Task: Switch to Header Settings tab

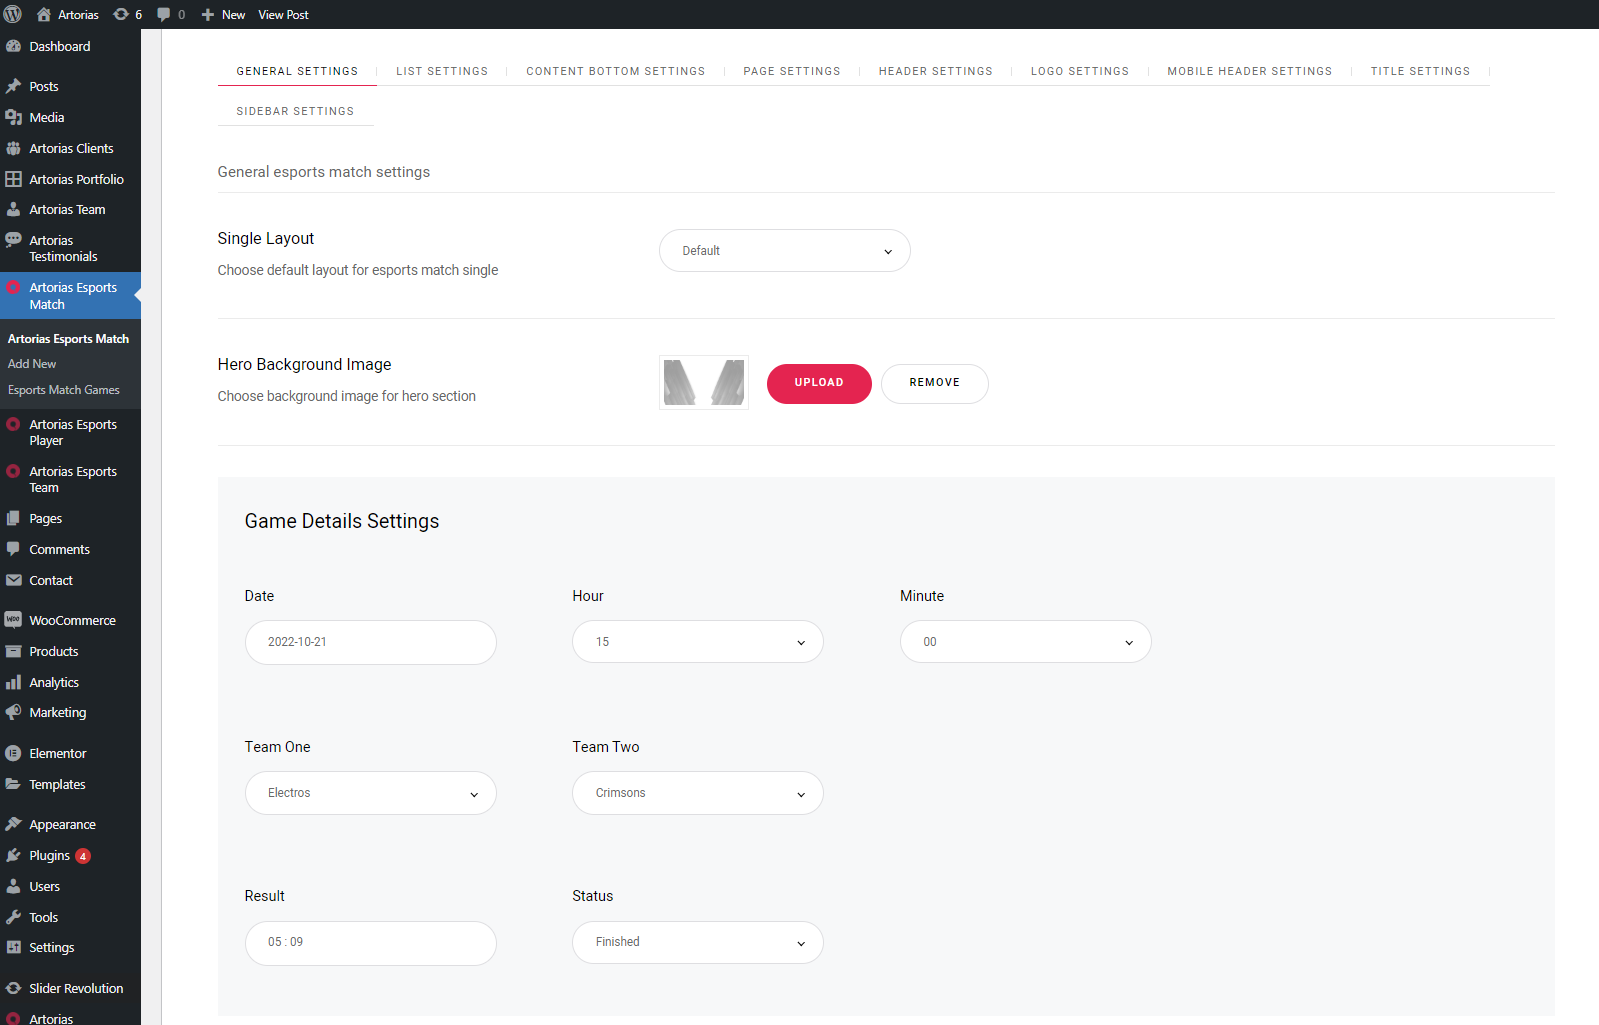Action: click(936, 71)
